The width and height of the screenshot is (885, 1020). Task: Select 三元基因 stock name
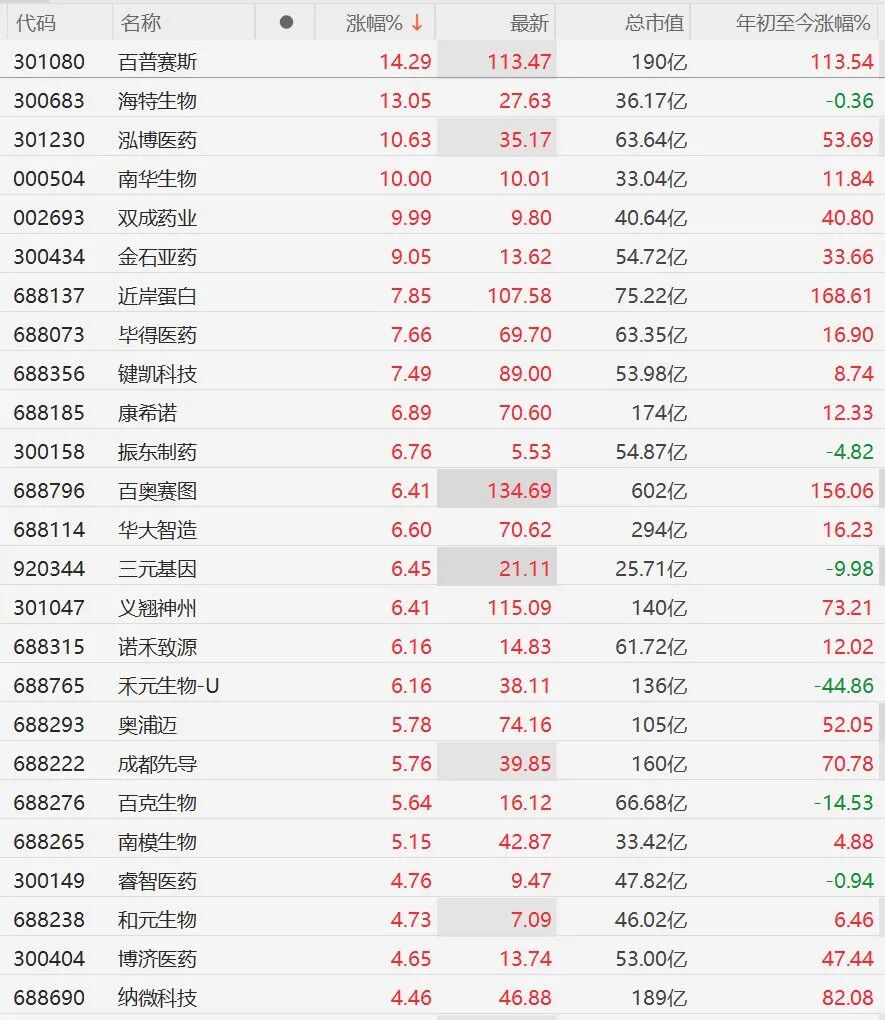(157, 569)
